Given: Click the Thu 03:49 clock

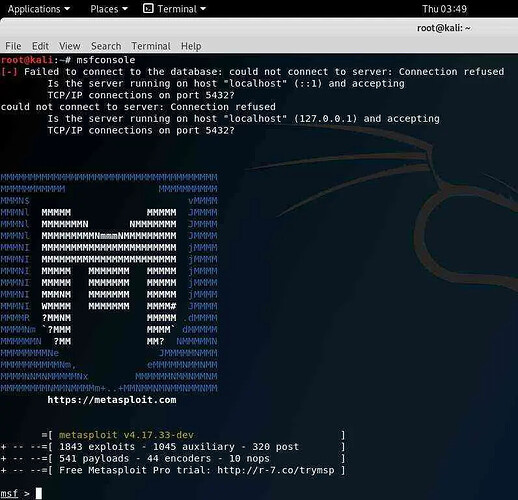Looking at the screenshot, I should 444,9.
